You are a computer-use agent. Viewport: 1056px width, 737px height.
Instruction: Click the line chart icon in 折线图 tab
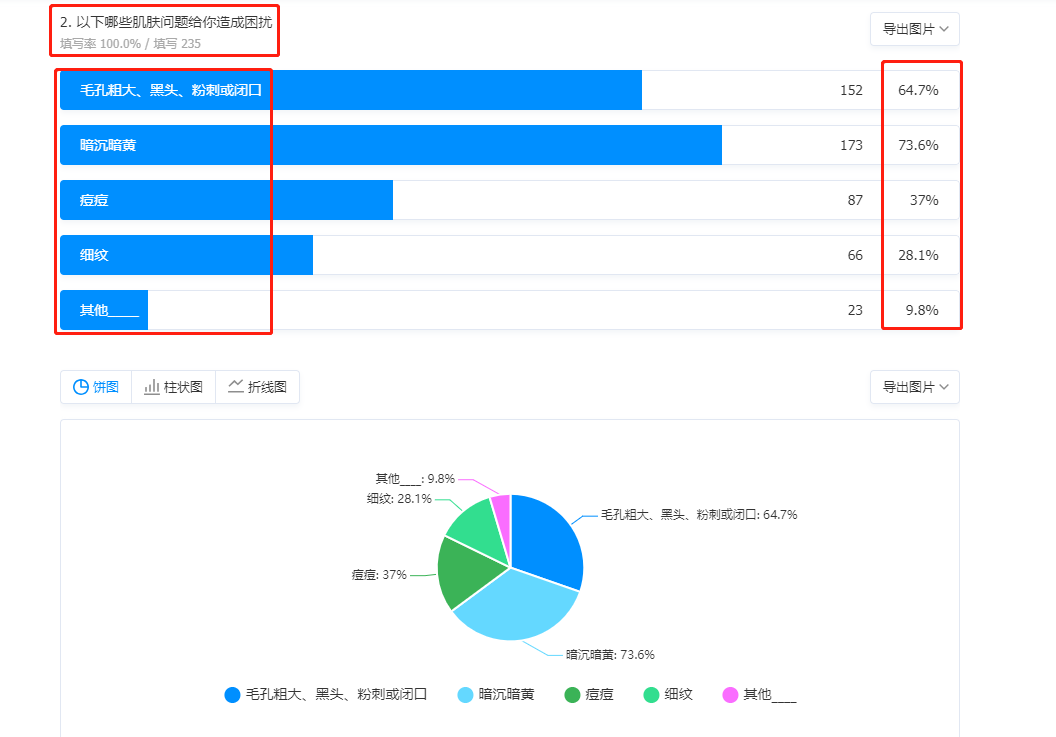click(236, 386)
